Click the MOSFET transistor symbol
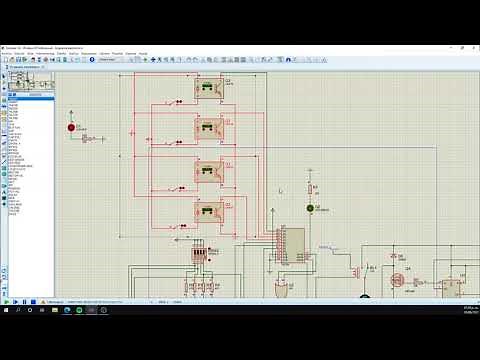Screen dimensions: 480x360 coord(397,280)
